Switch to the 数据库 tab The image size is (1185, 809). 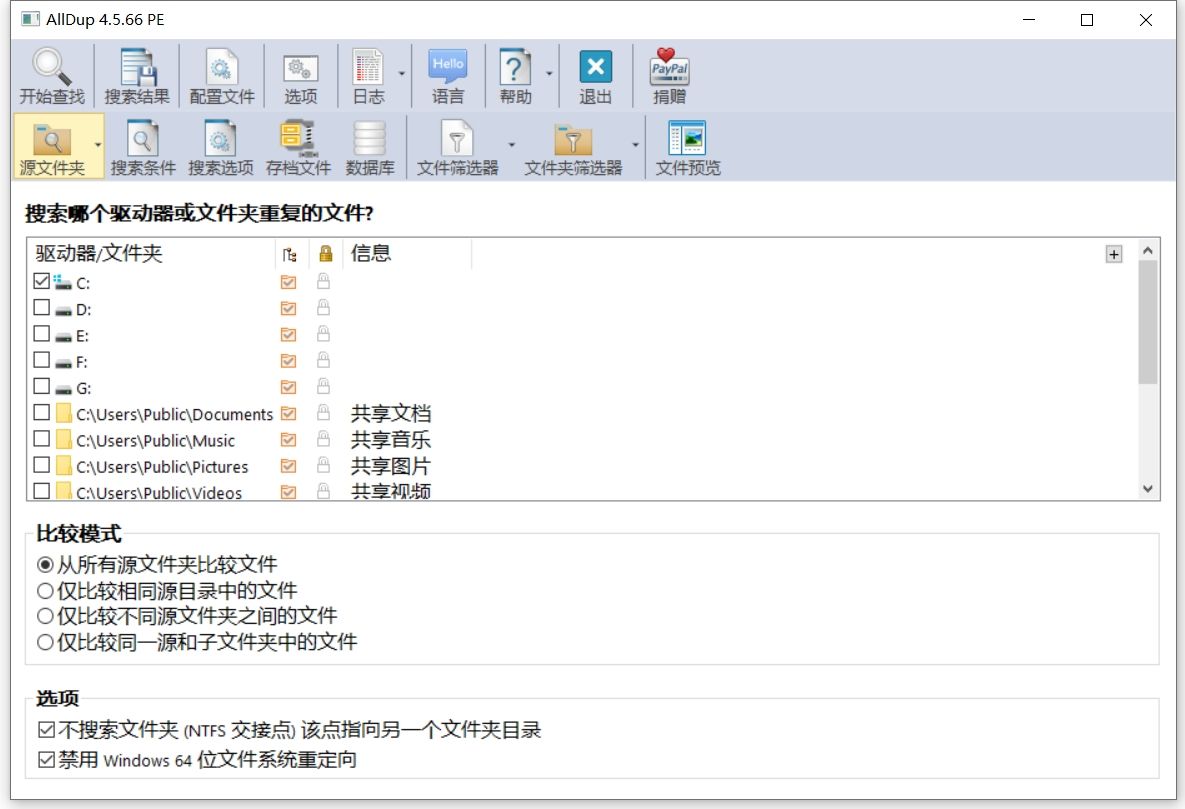point(370,147)
